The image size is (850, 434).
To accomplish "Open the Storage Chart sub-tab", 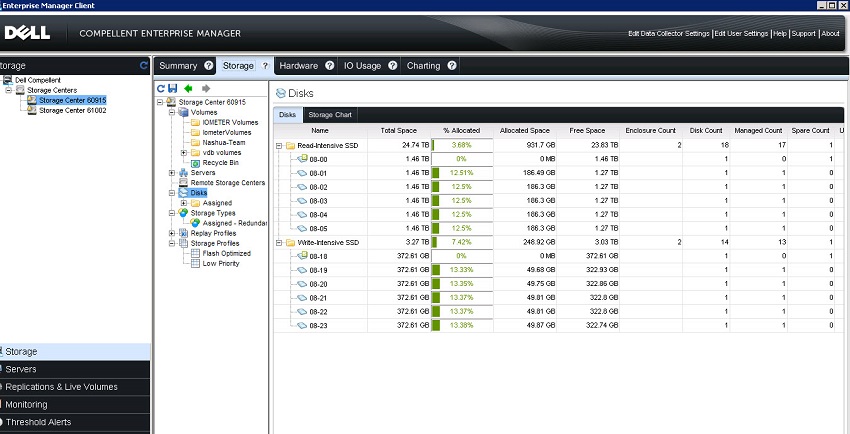I will [x=330, y=115].
